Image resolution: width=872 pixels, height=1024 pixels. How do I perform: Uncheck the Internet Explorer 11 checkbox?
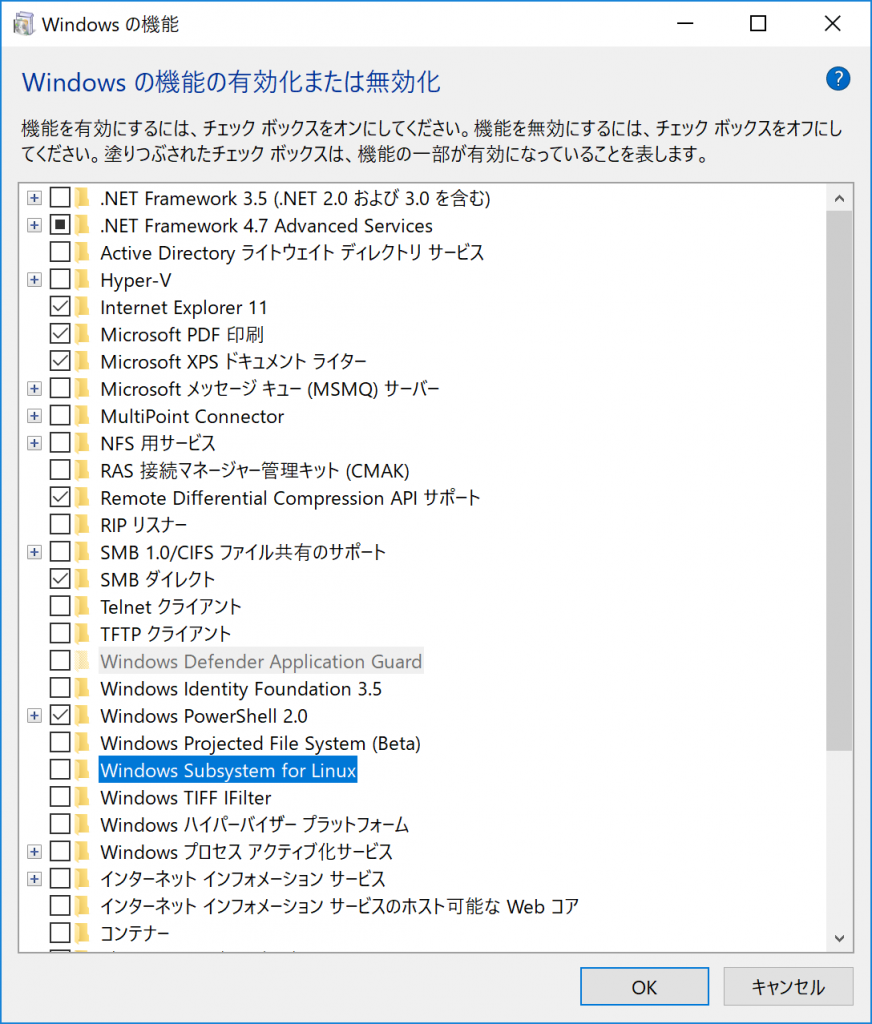[60, 307]
